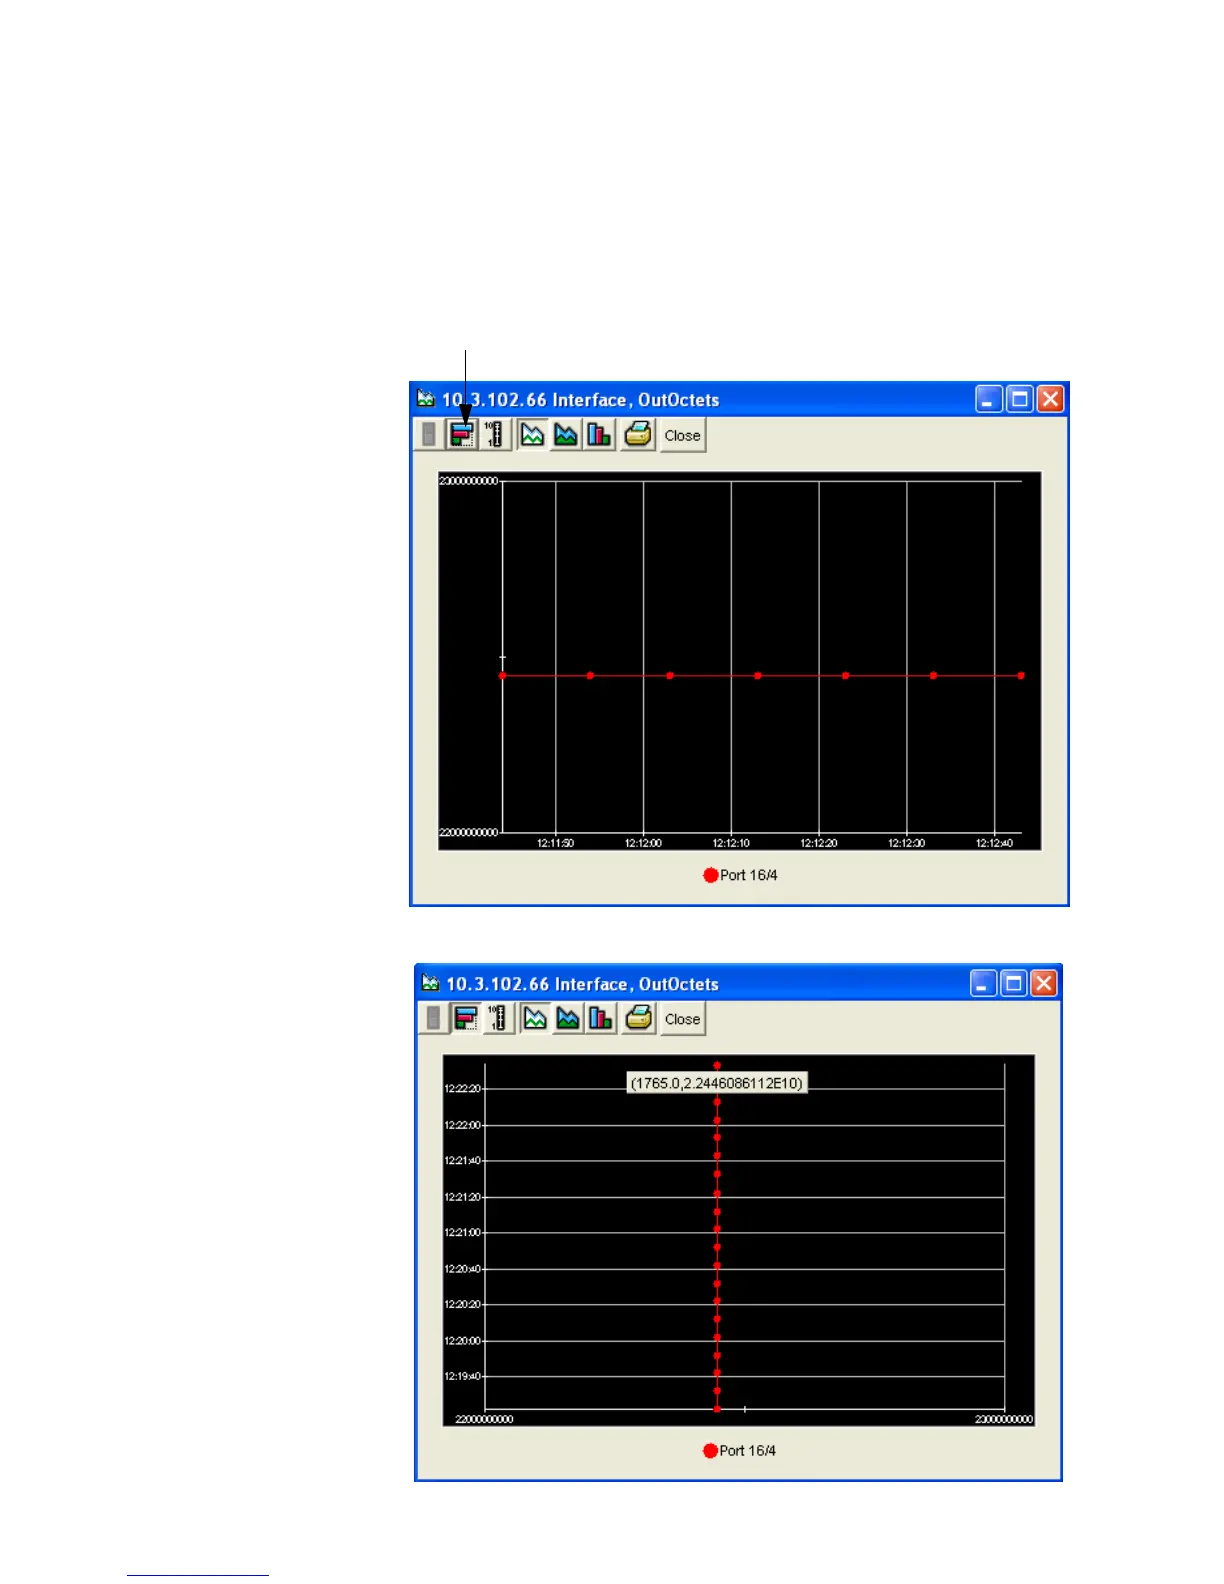Click the rightmost red data point in upper graph
The width and height of the screenshot is (1224, 1584).
click(x=1021, y=676)
